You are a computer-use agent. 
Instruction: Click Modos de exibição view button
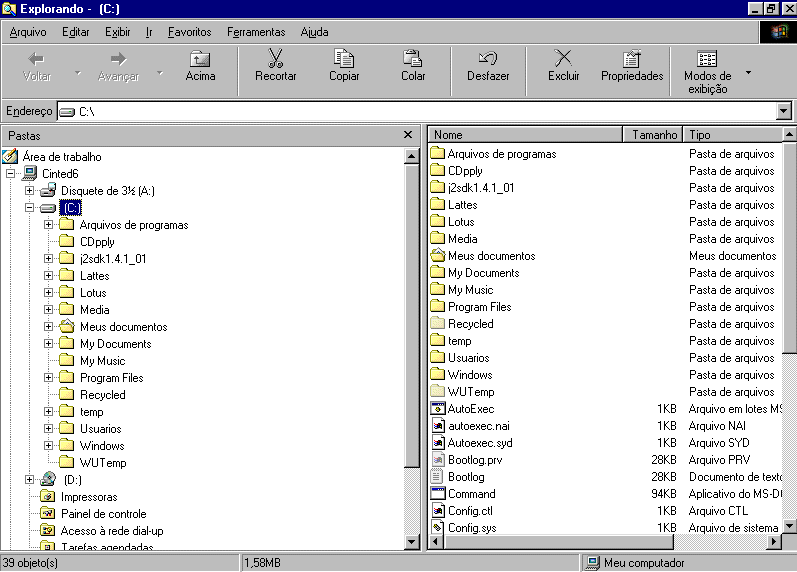coord(707,72)
